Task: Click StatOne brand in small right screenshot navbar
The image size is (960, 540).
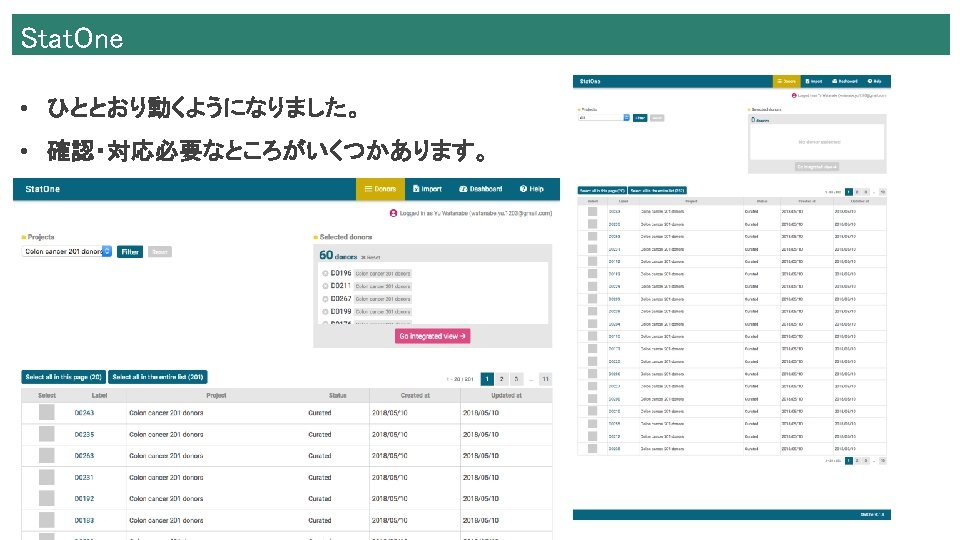Action: 590,81
